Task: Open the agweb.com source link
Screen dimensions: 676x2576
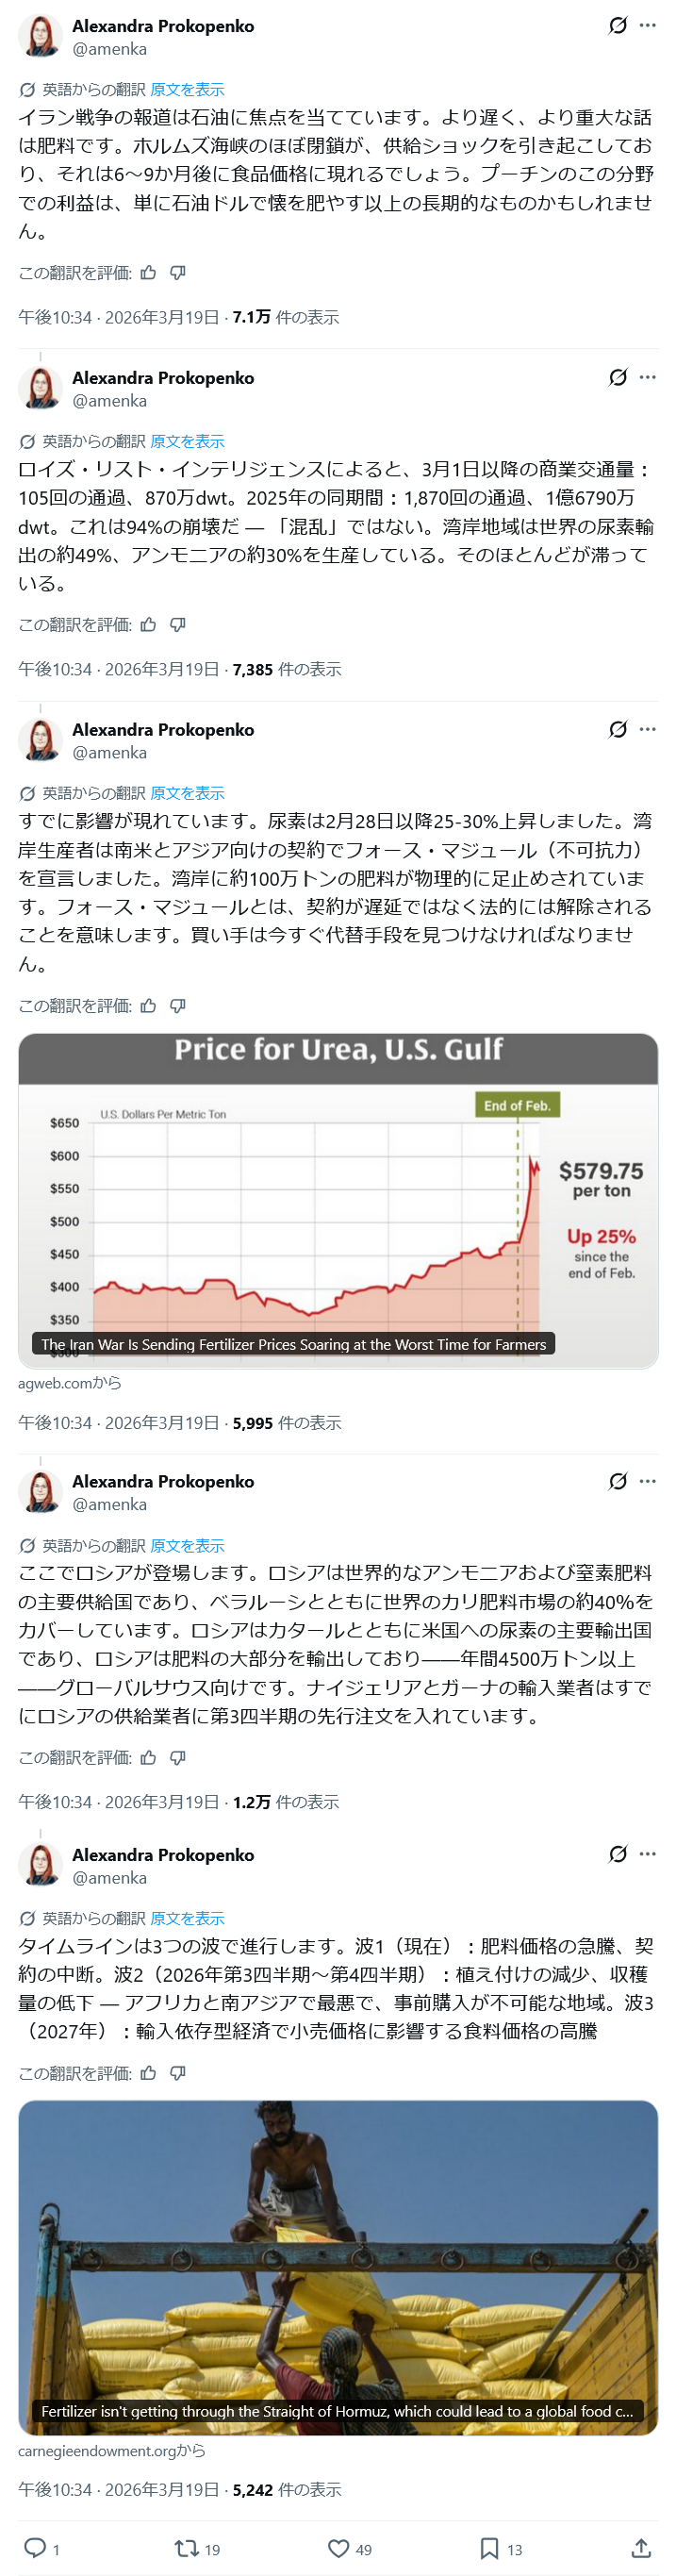Action: tap(70, 1383)
